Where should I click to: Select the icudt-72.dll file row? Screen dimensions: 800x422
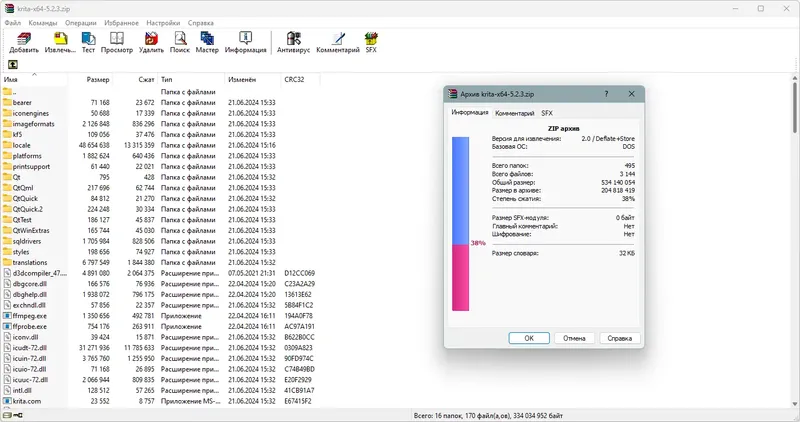158,348
